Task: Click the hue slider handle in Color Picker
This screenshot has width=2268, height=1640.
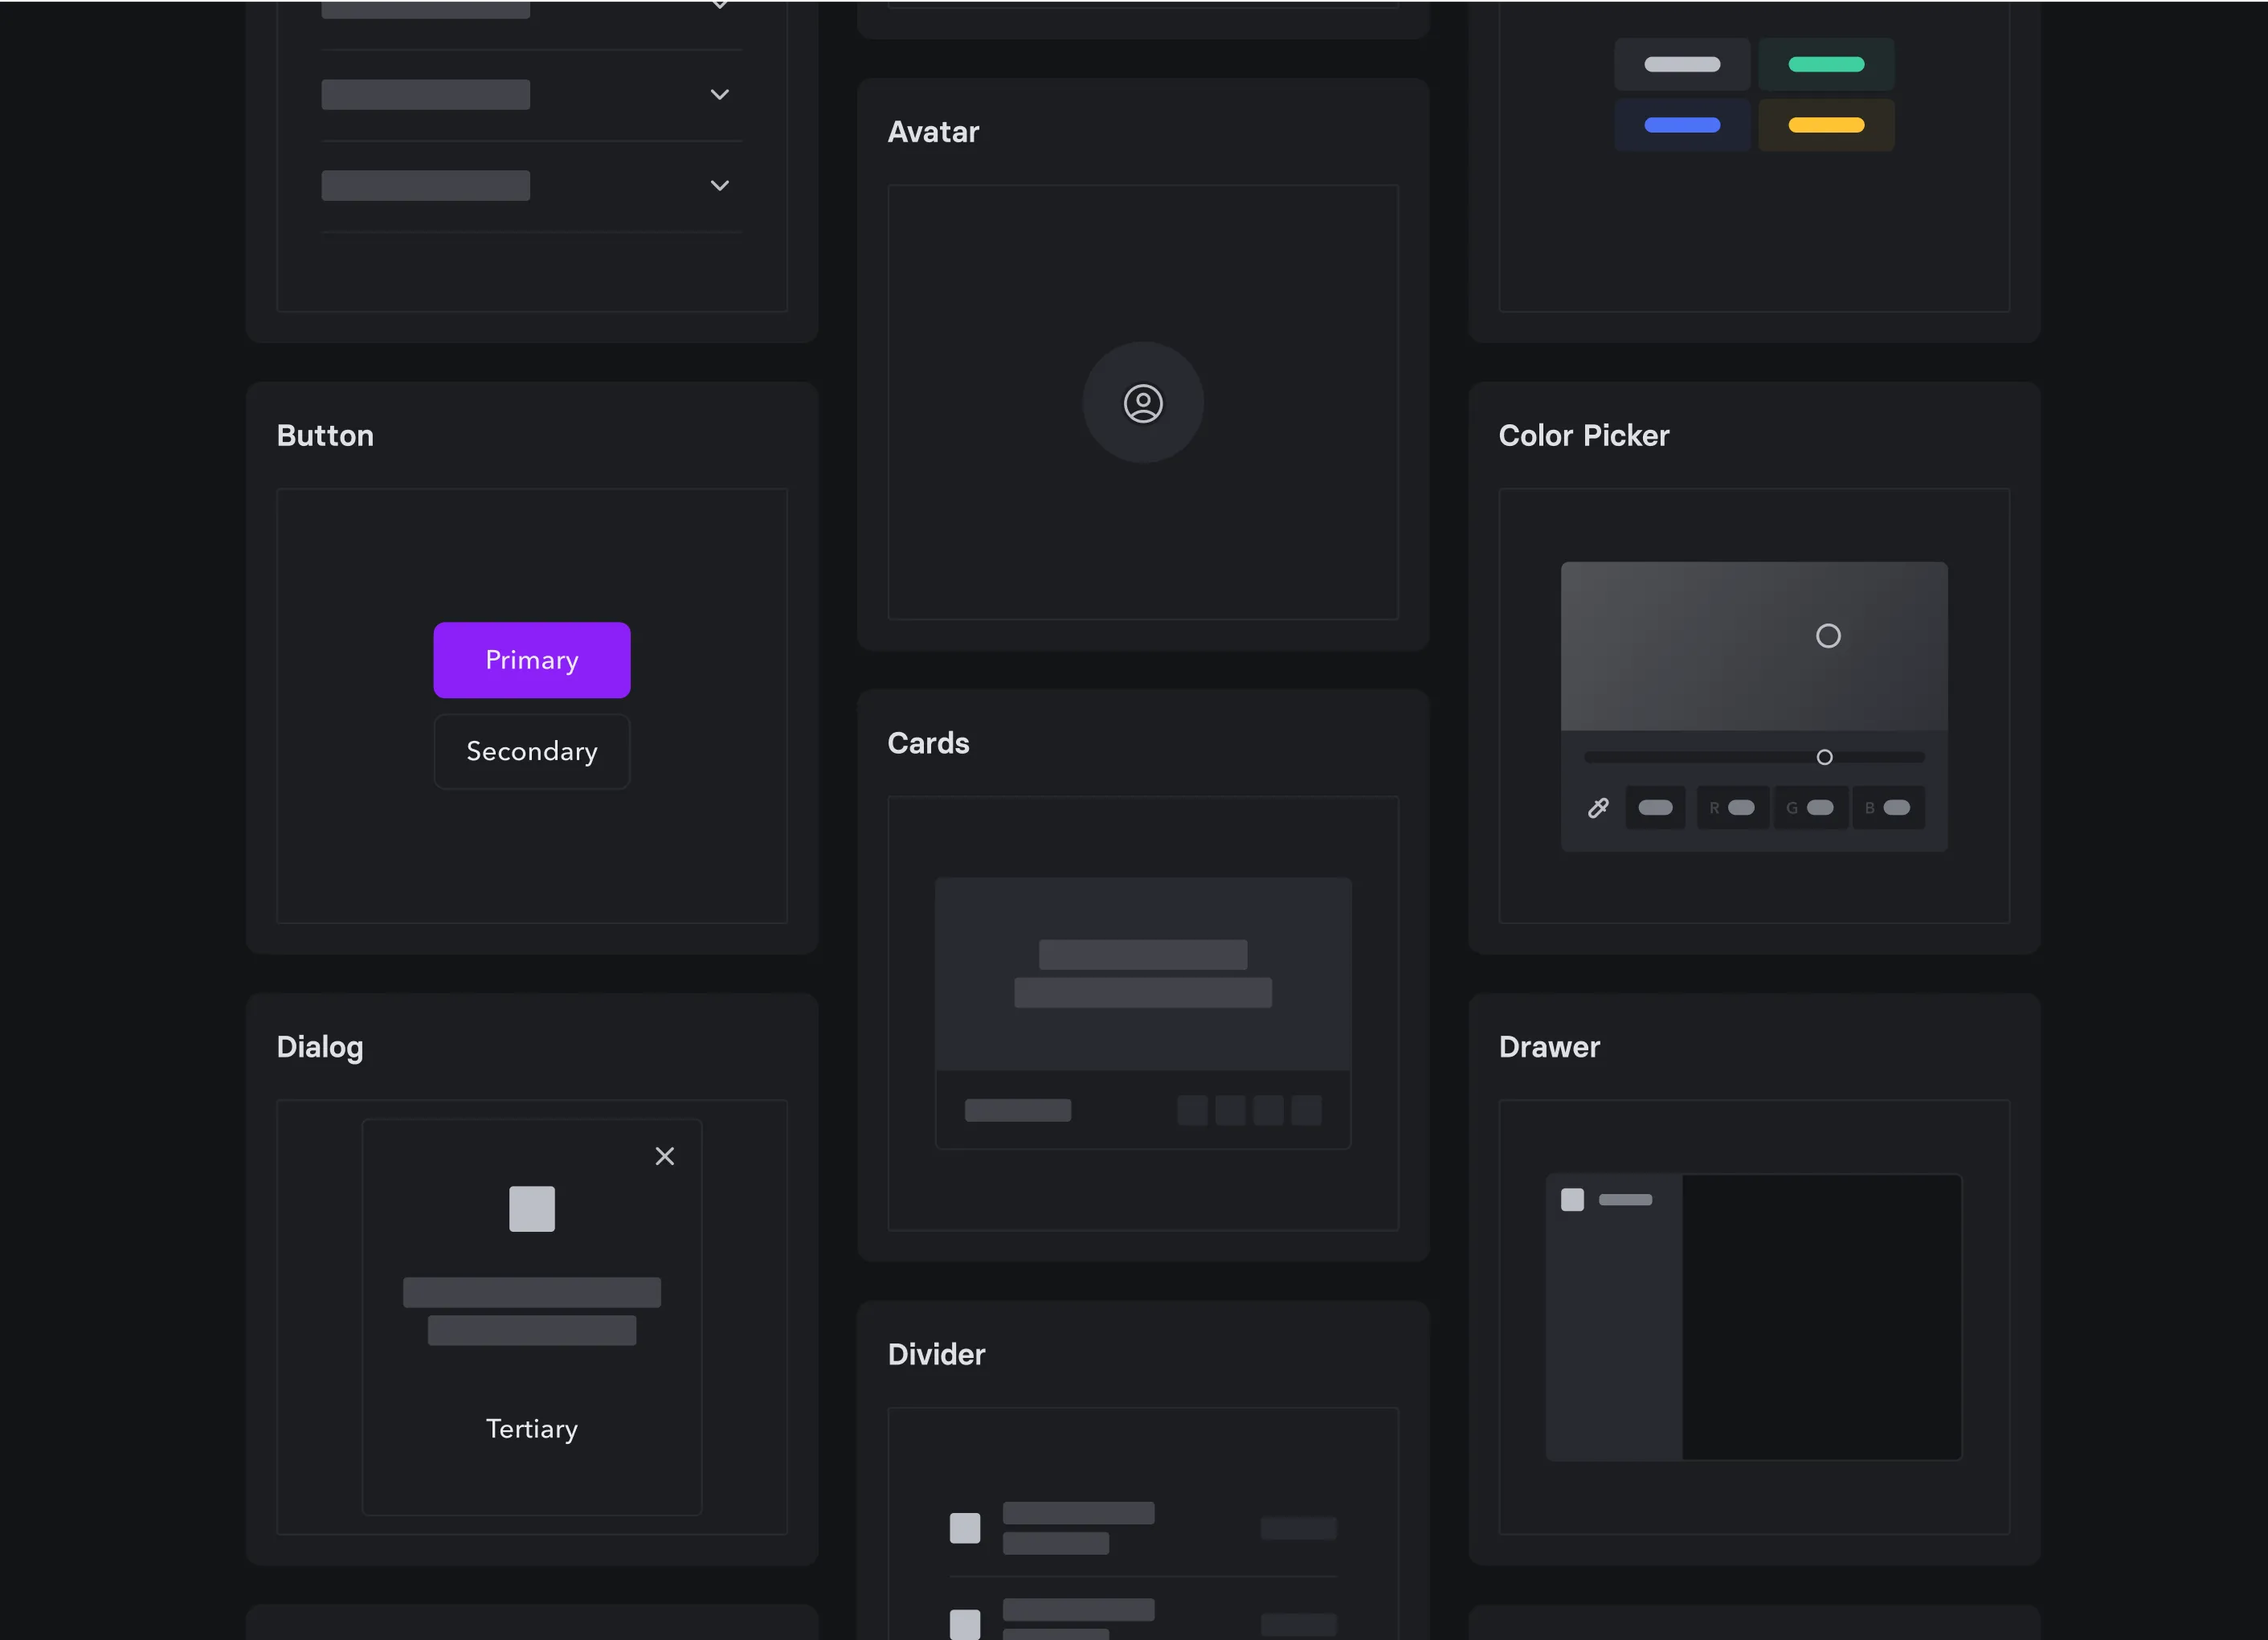Action: tap(1825, 757)
